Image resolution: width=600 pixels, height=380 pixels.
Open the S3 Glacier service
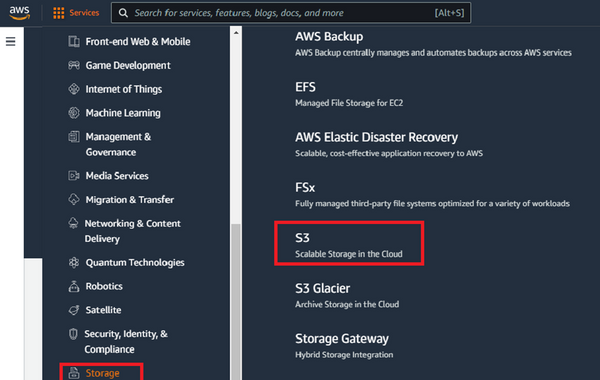(322, 288)
